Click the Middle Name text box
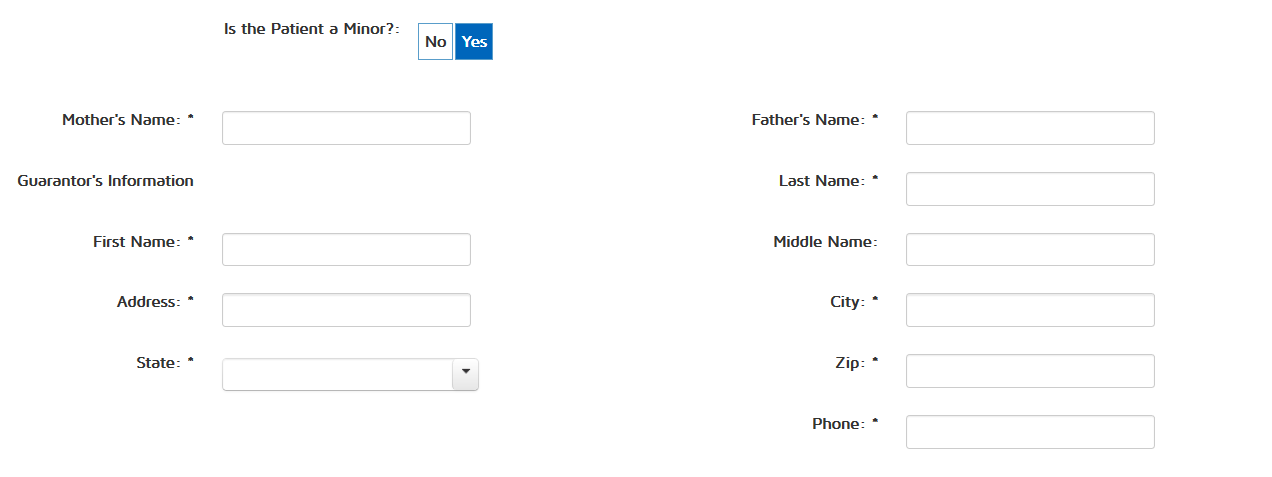The height and width of the screenshot is (477, 1272). click(x=1030, y=250)
